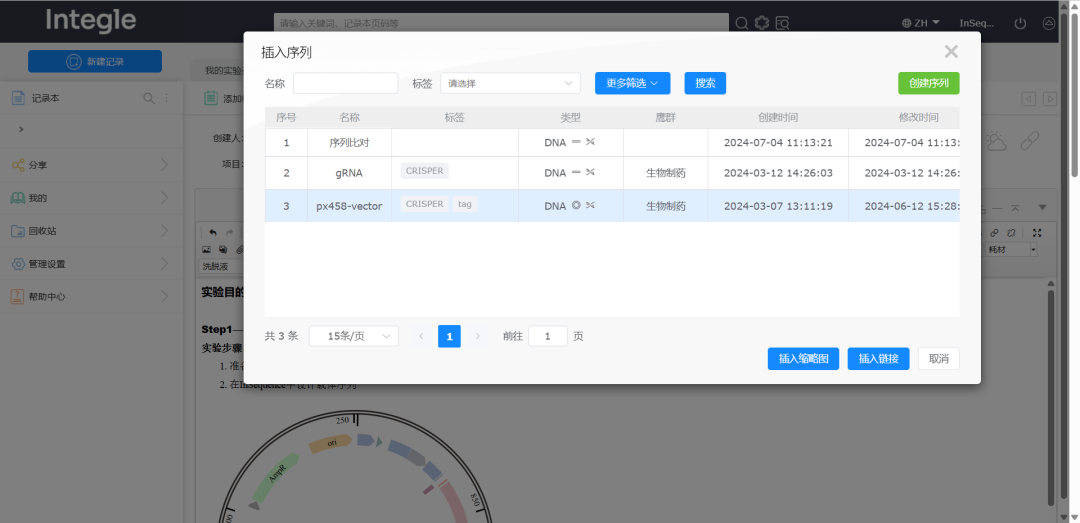The height and width of the screenshot is (523, 1080).
Task: Click the help icon next to 帮助中心
Action: tap(17, 297)
